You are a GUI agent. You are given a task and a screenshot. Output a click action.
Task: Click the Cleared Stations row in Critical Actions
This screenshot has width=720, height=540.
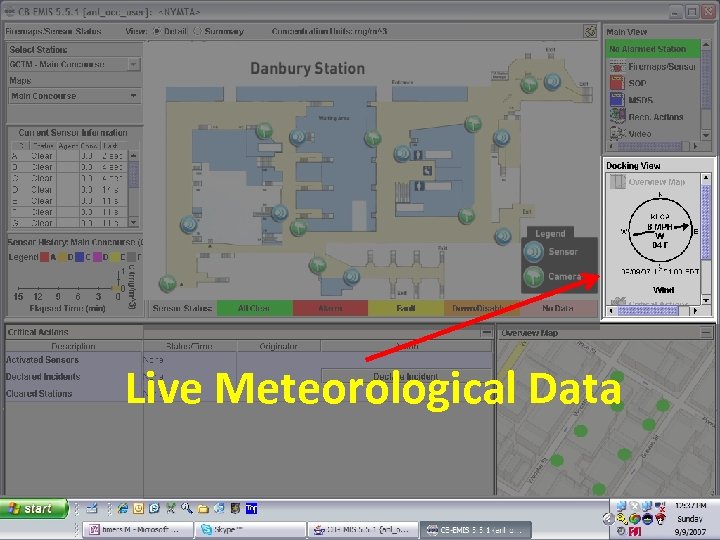coord(248,394)
